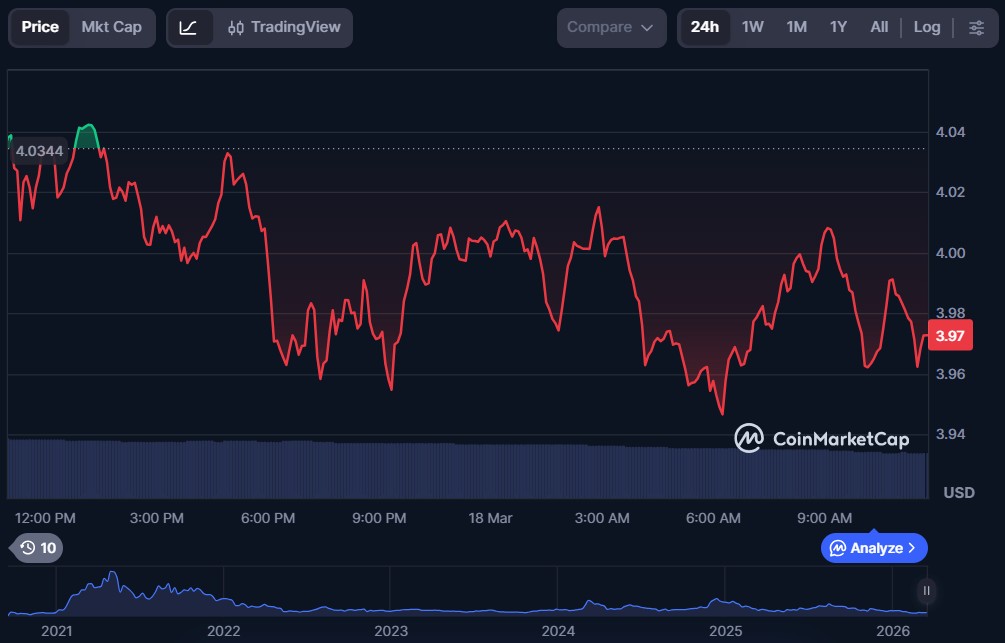Viewport: 1005px width, 643px height.
Task: Show the 1Y timeframe
Action: tap(838, 27)
